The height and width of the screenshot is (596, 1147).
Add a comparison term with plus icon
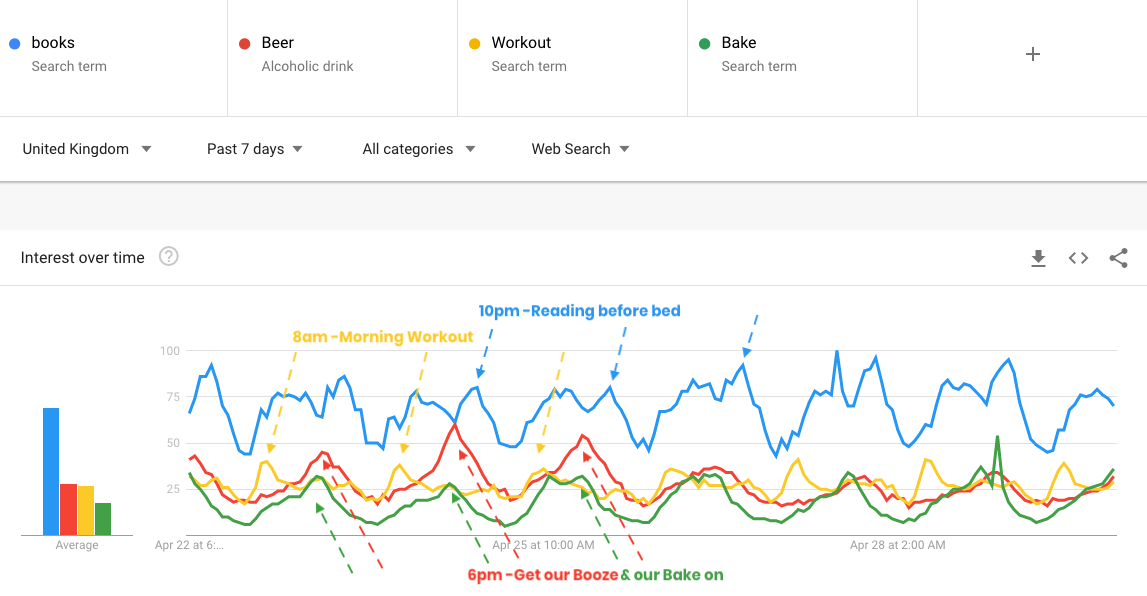(x=1033, y=54)
